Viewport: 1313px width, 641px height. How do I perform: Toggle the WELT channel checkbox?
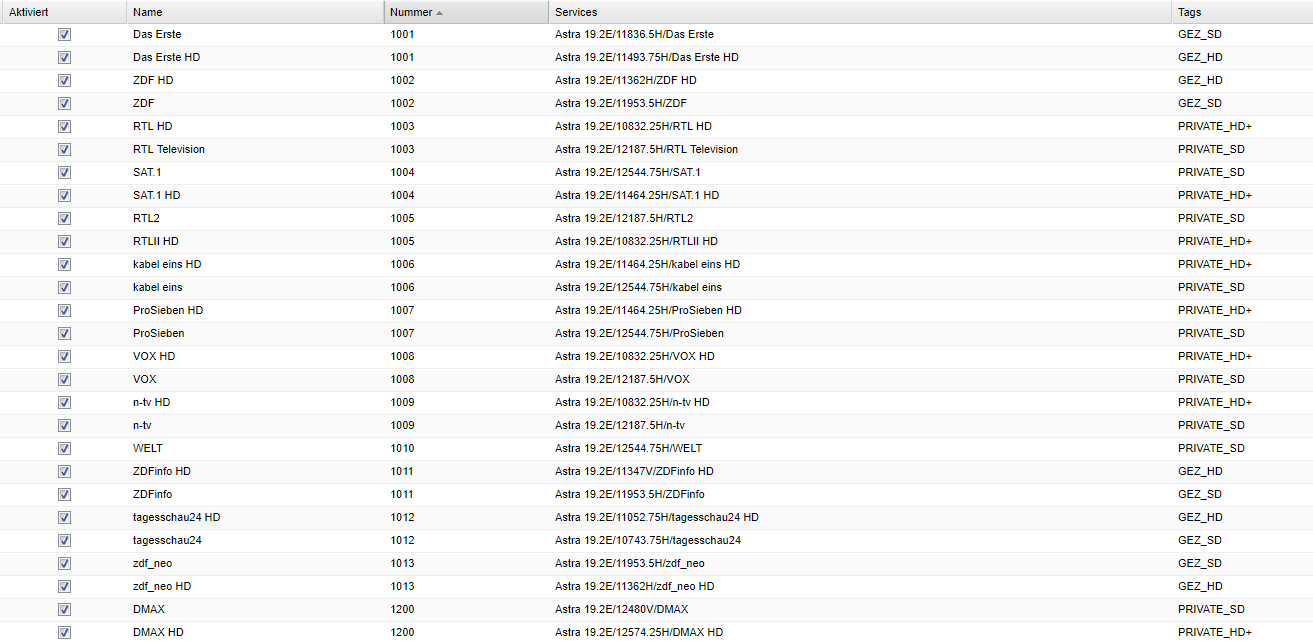coord(64,448)
